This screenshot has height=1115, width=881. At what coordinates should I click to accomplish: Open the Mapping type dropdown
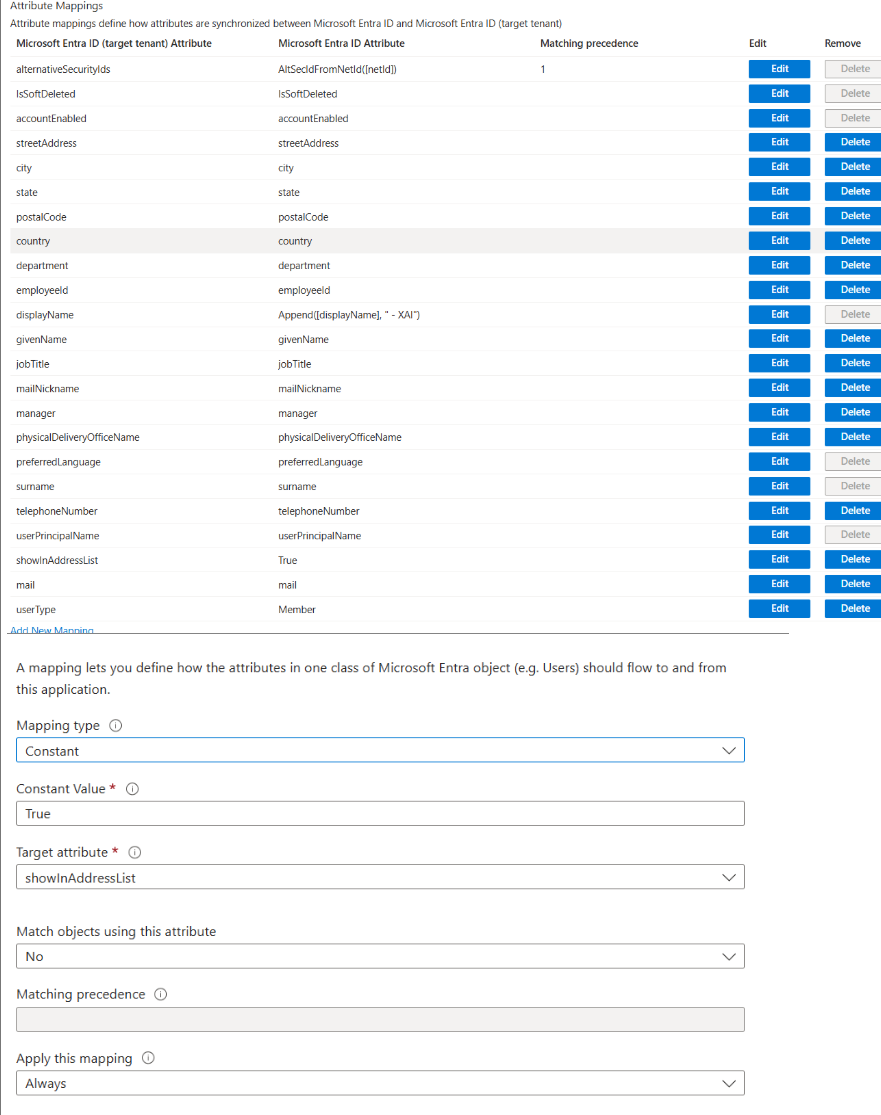380,750
